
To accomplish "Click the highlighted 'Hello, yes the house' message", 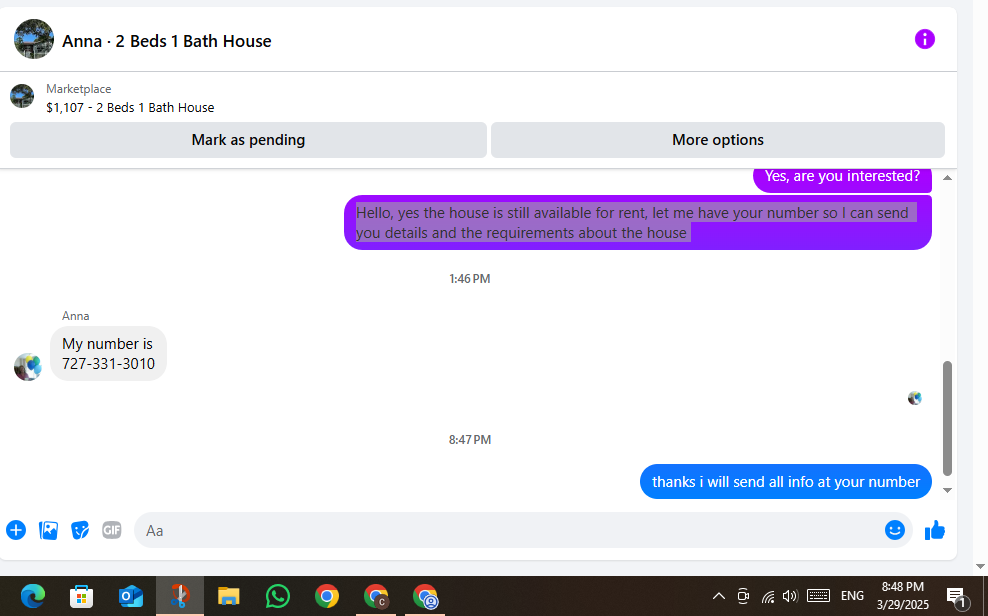I will click(638, 222).
